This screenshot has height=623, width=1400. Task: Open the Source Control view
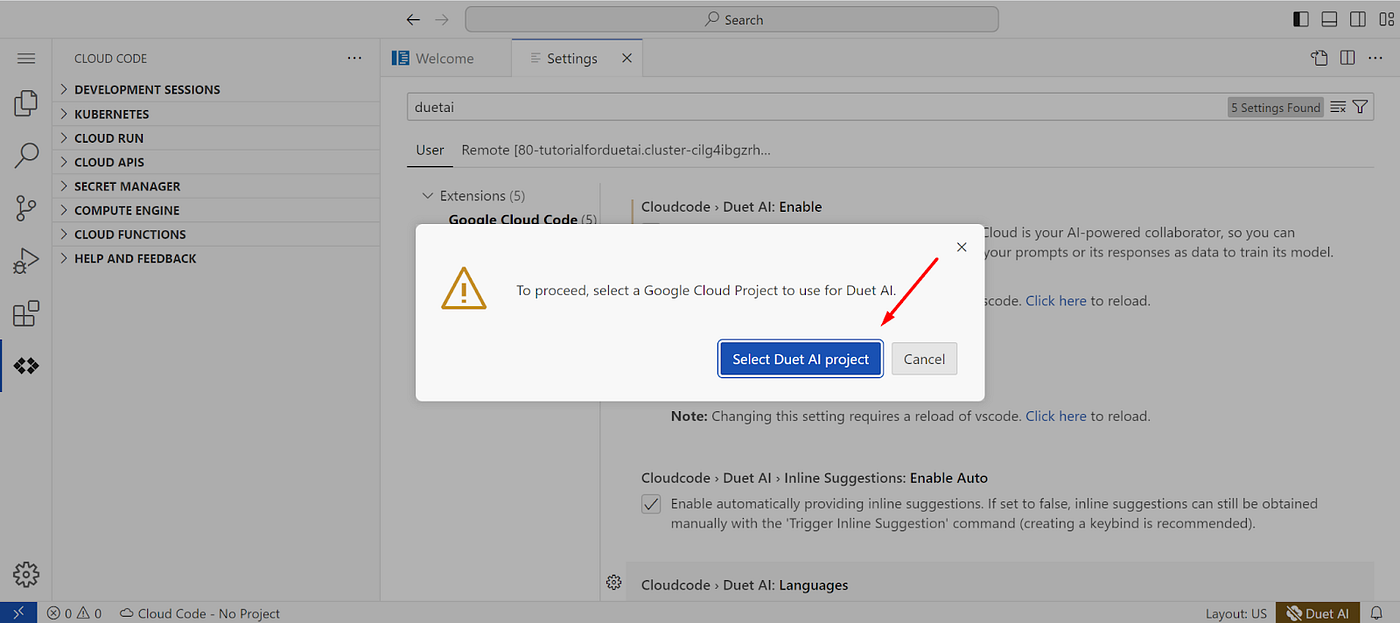click(x=26, y=208)
